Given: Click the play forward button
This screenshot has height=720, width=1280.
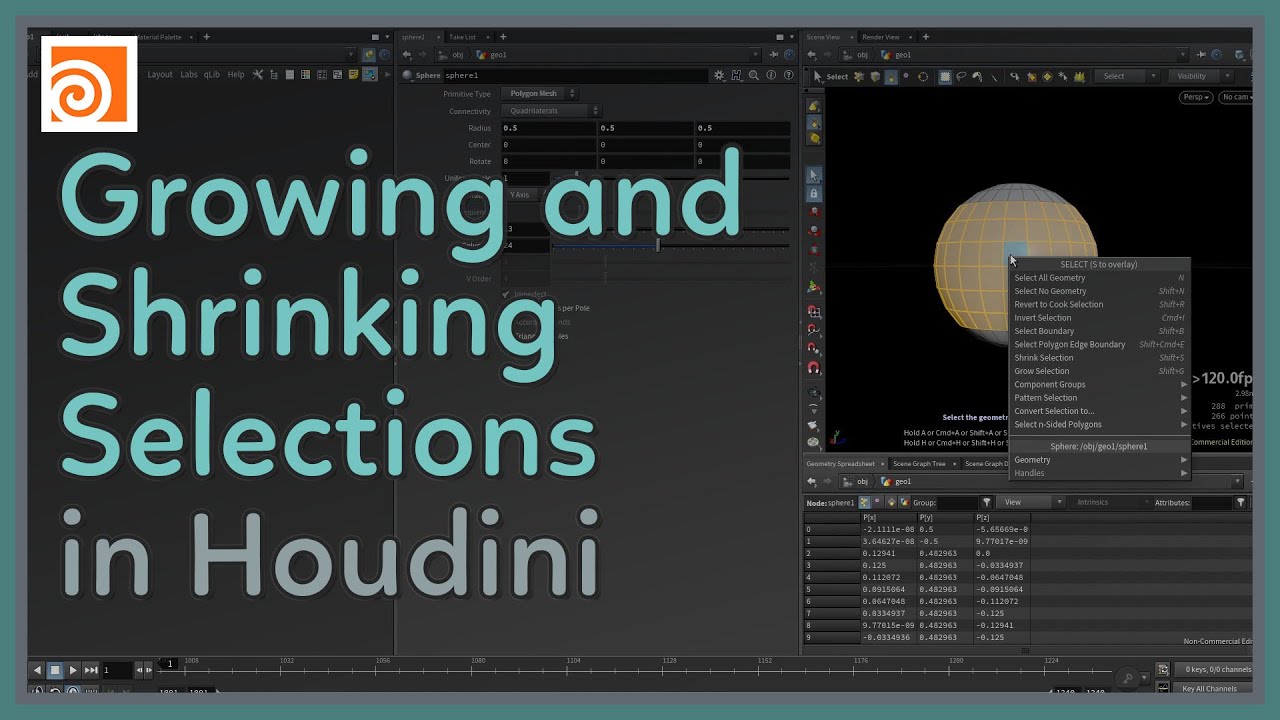Looking at the screenshot, I should pyautogui.click(x=73, y=670).
